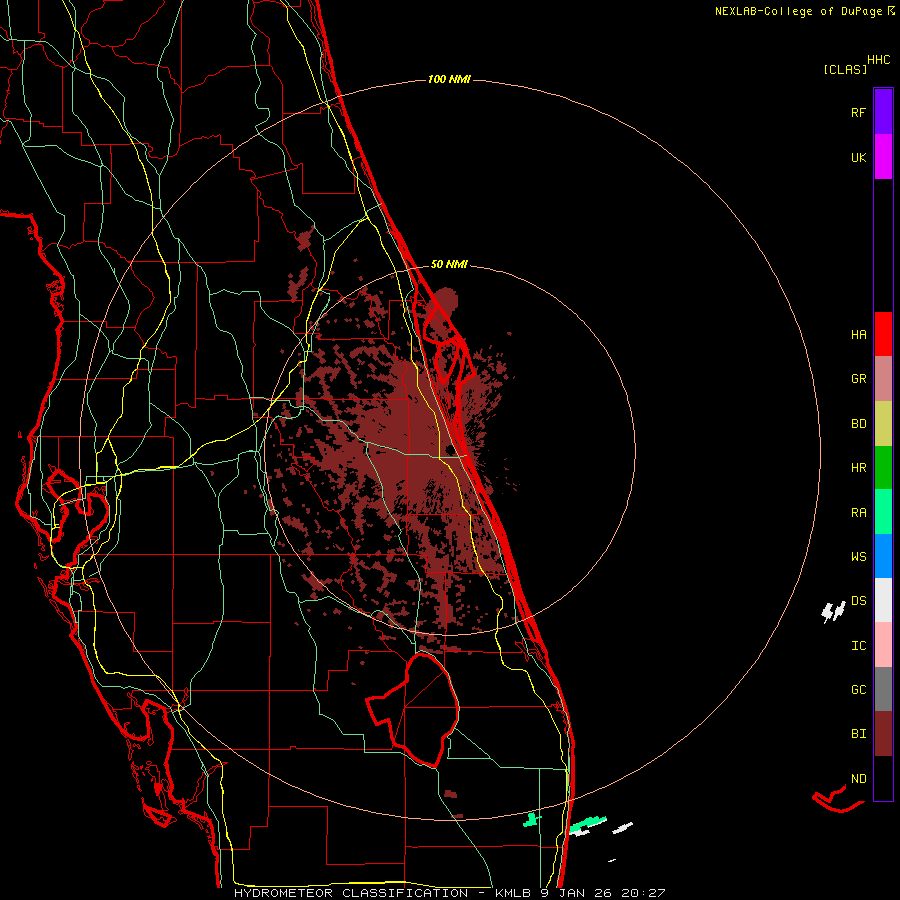Click the HA legend label text

pos(858,335)
